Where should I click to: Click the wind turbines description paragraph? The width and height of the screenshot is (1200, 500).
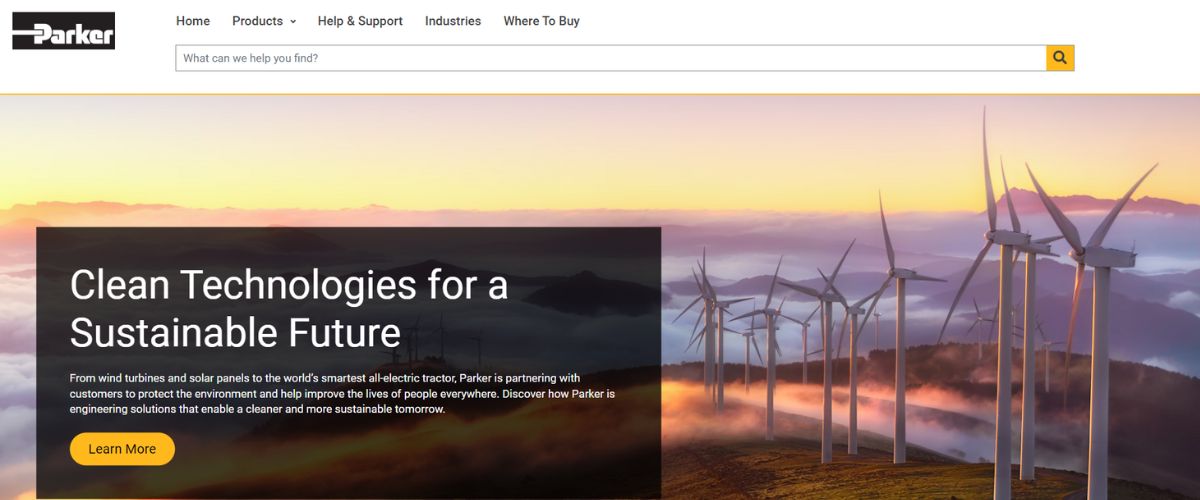(342, 393)
